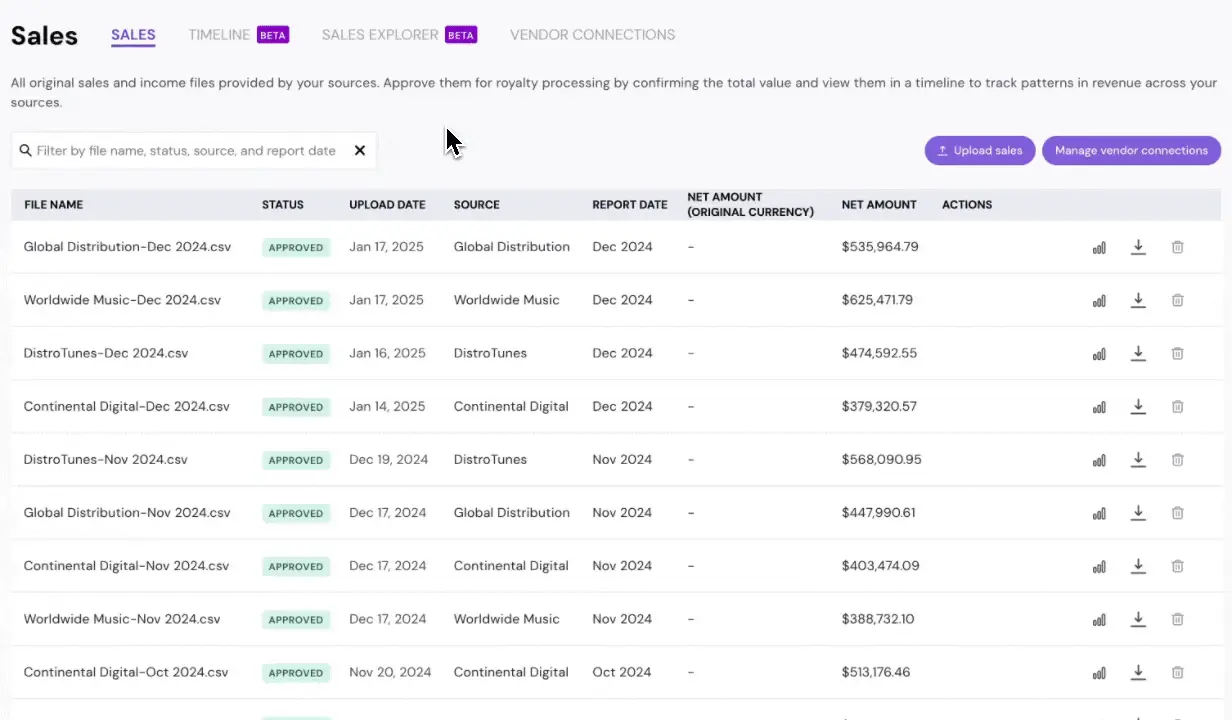This screenshot has height=720, width=1232.
Task: Select file name Continental Digital-Oct 2024.csv
Action: pos(126,672)
